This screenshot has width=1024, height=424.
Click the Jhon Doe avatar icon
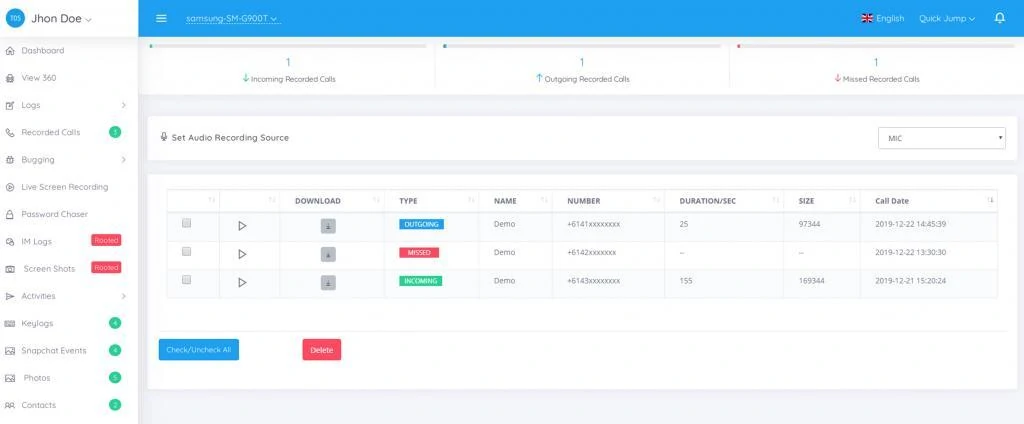(15, 18)
